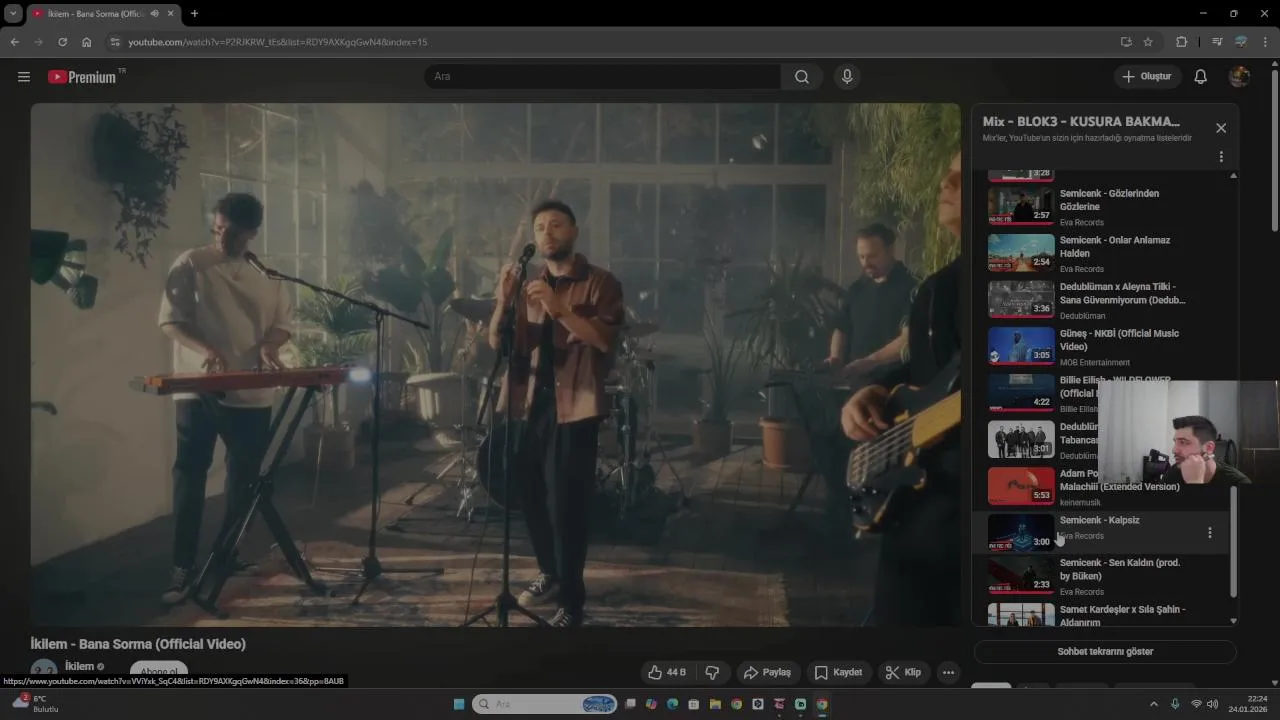Close the İkilem - Bana Sorma tab
Viewport: 1280px width, 720px height.
tap(172, 14)
